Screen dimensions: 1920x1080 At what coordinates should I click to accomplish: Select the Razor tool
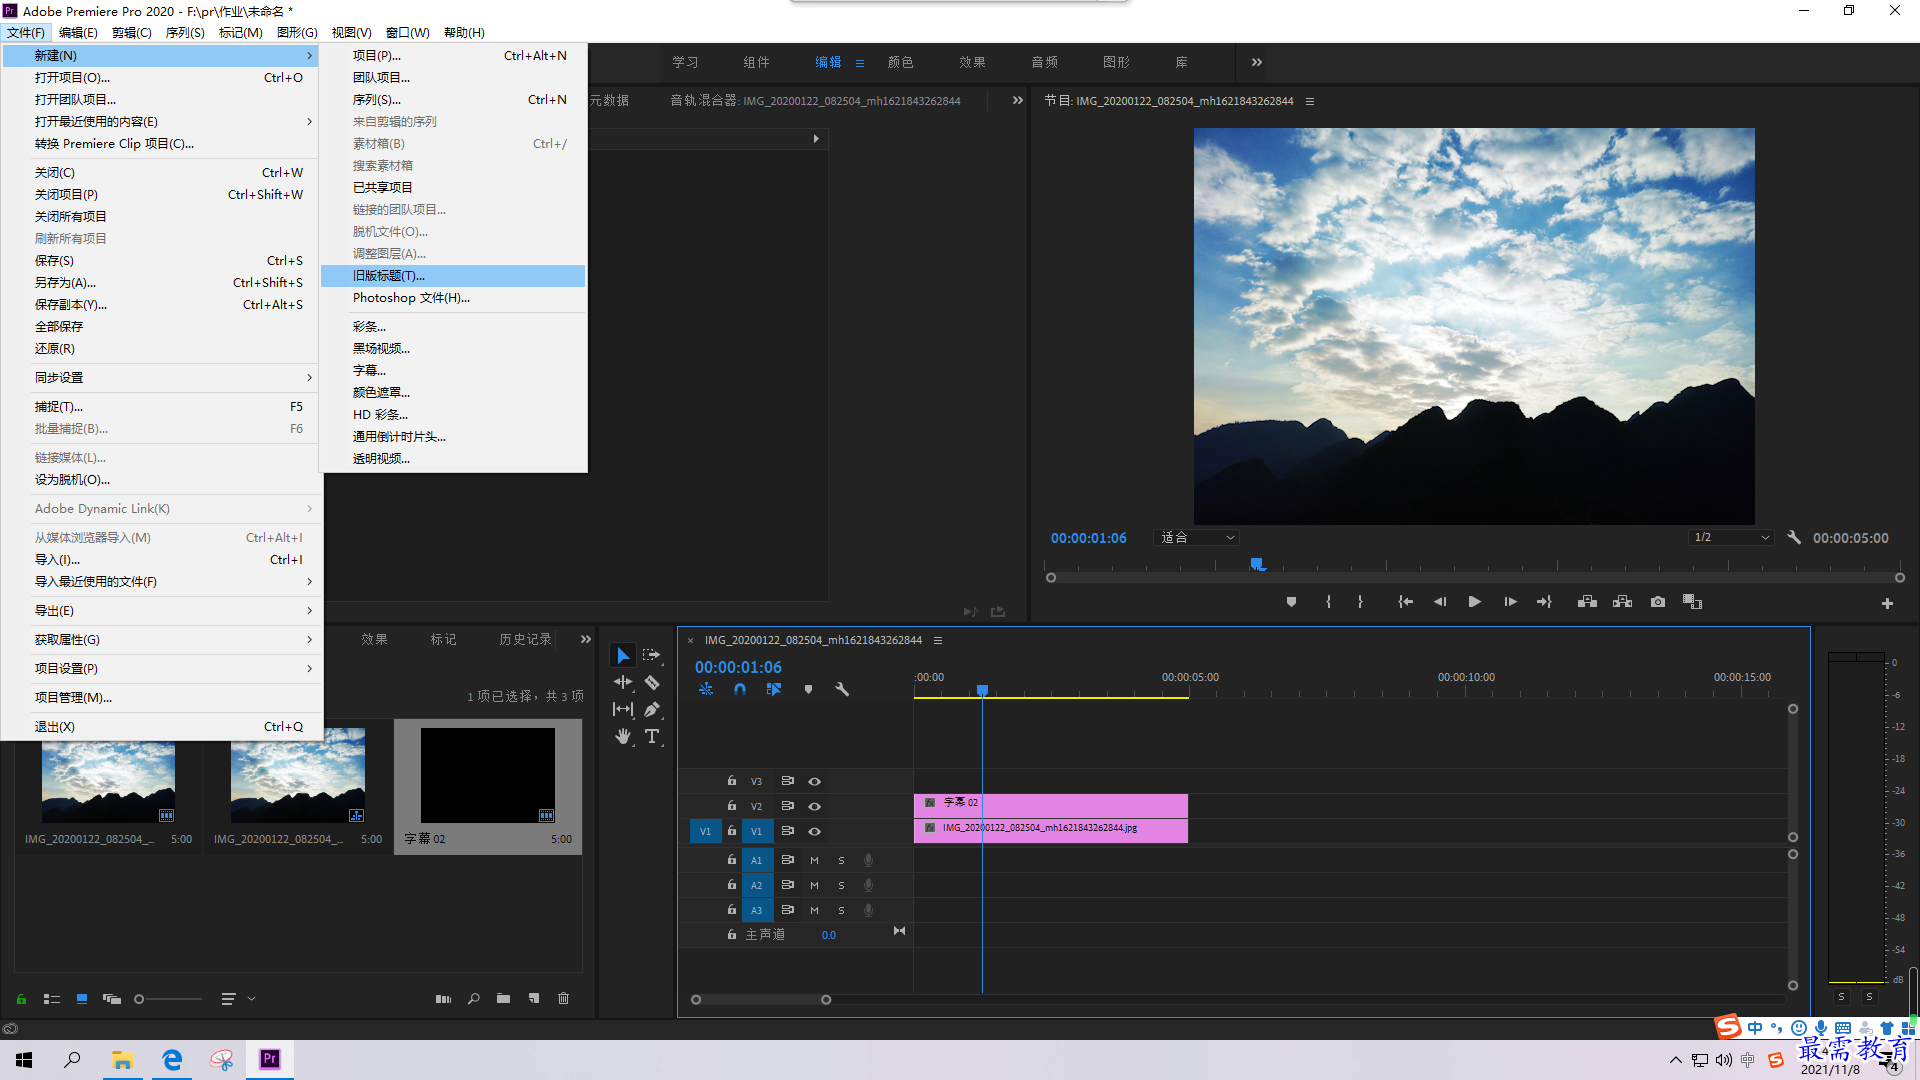(x=652, y=682)
